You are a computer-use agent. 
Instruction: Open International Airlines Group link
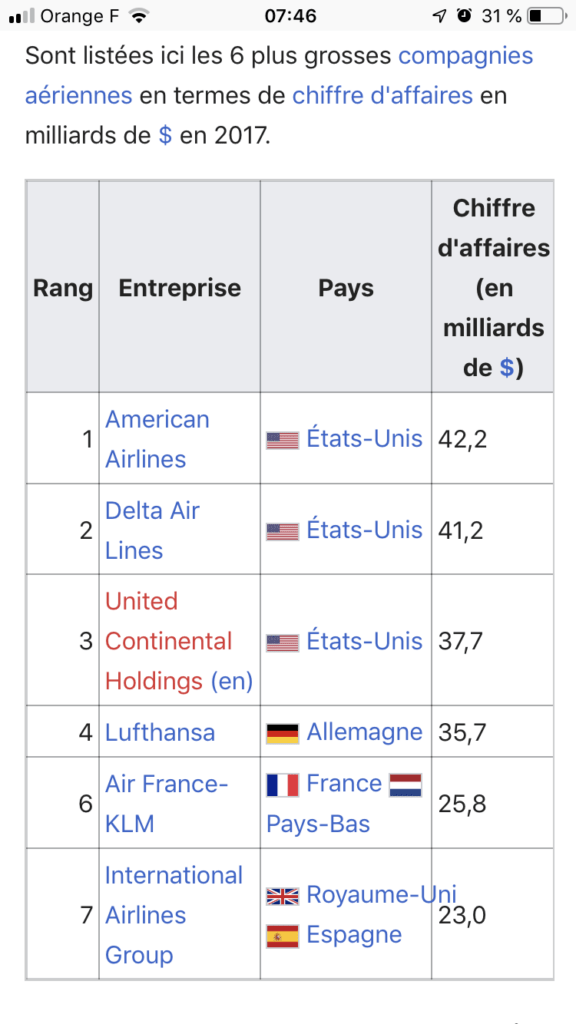tap(174, 915)
